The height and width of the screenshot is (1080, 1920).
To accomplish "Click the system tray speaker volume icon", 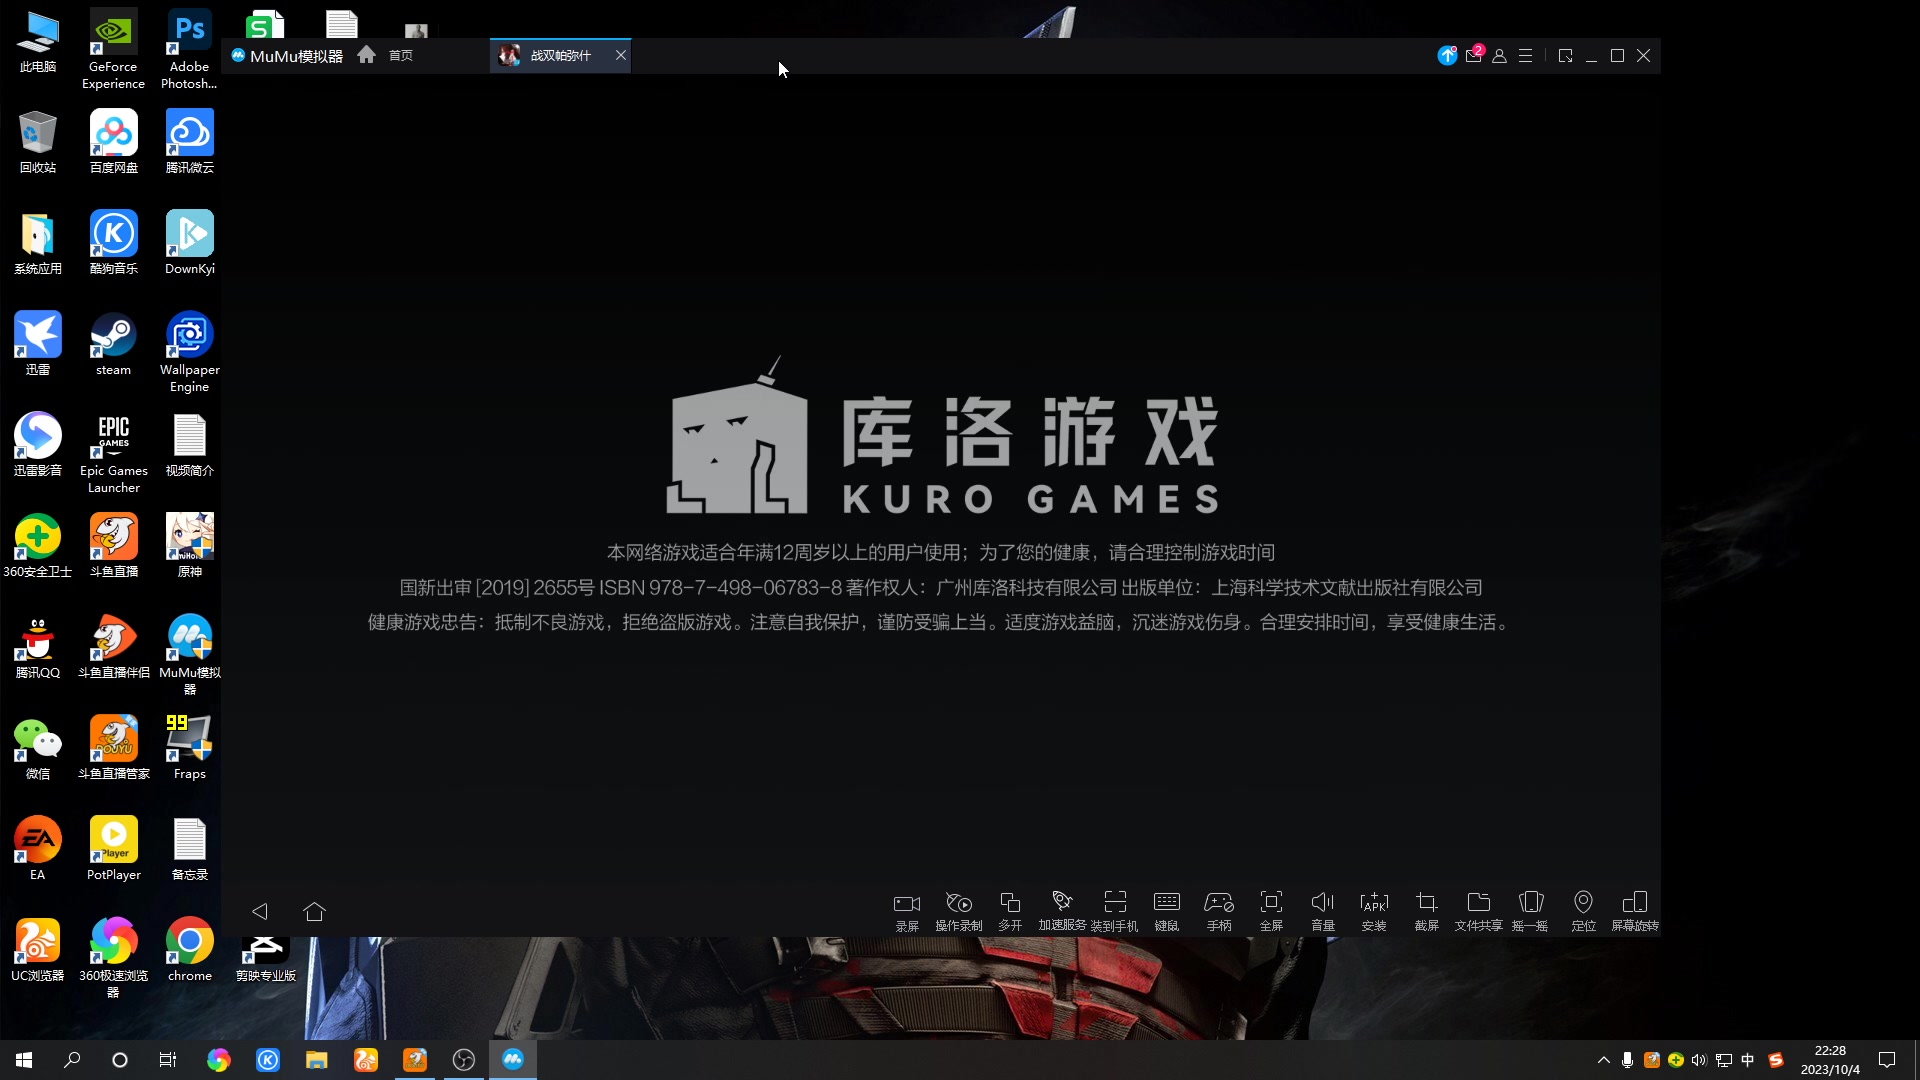I will [x=1699, y=1060].
